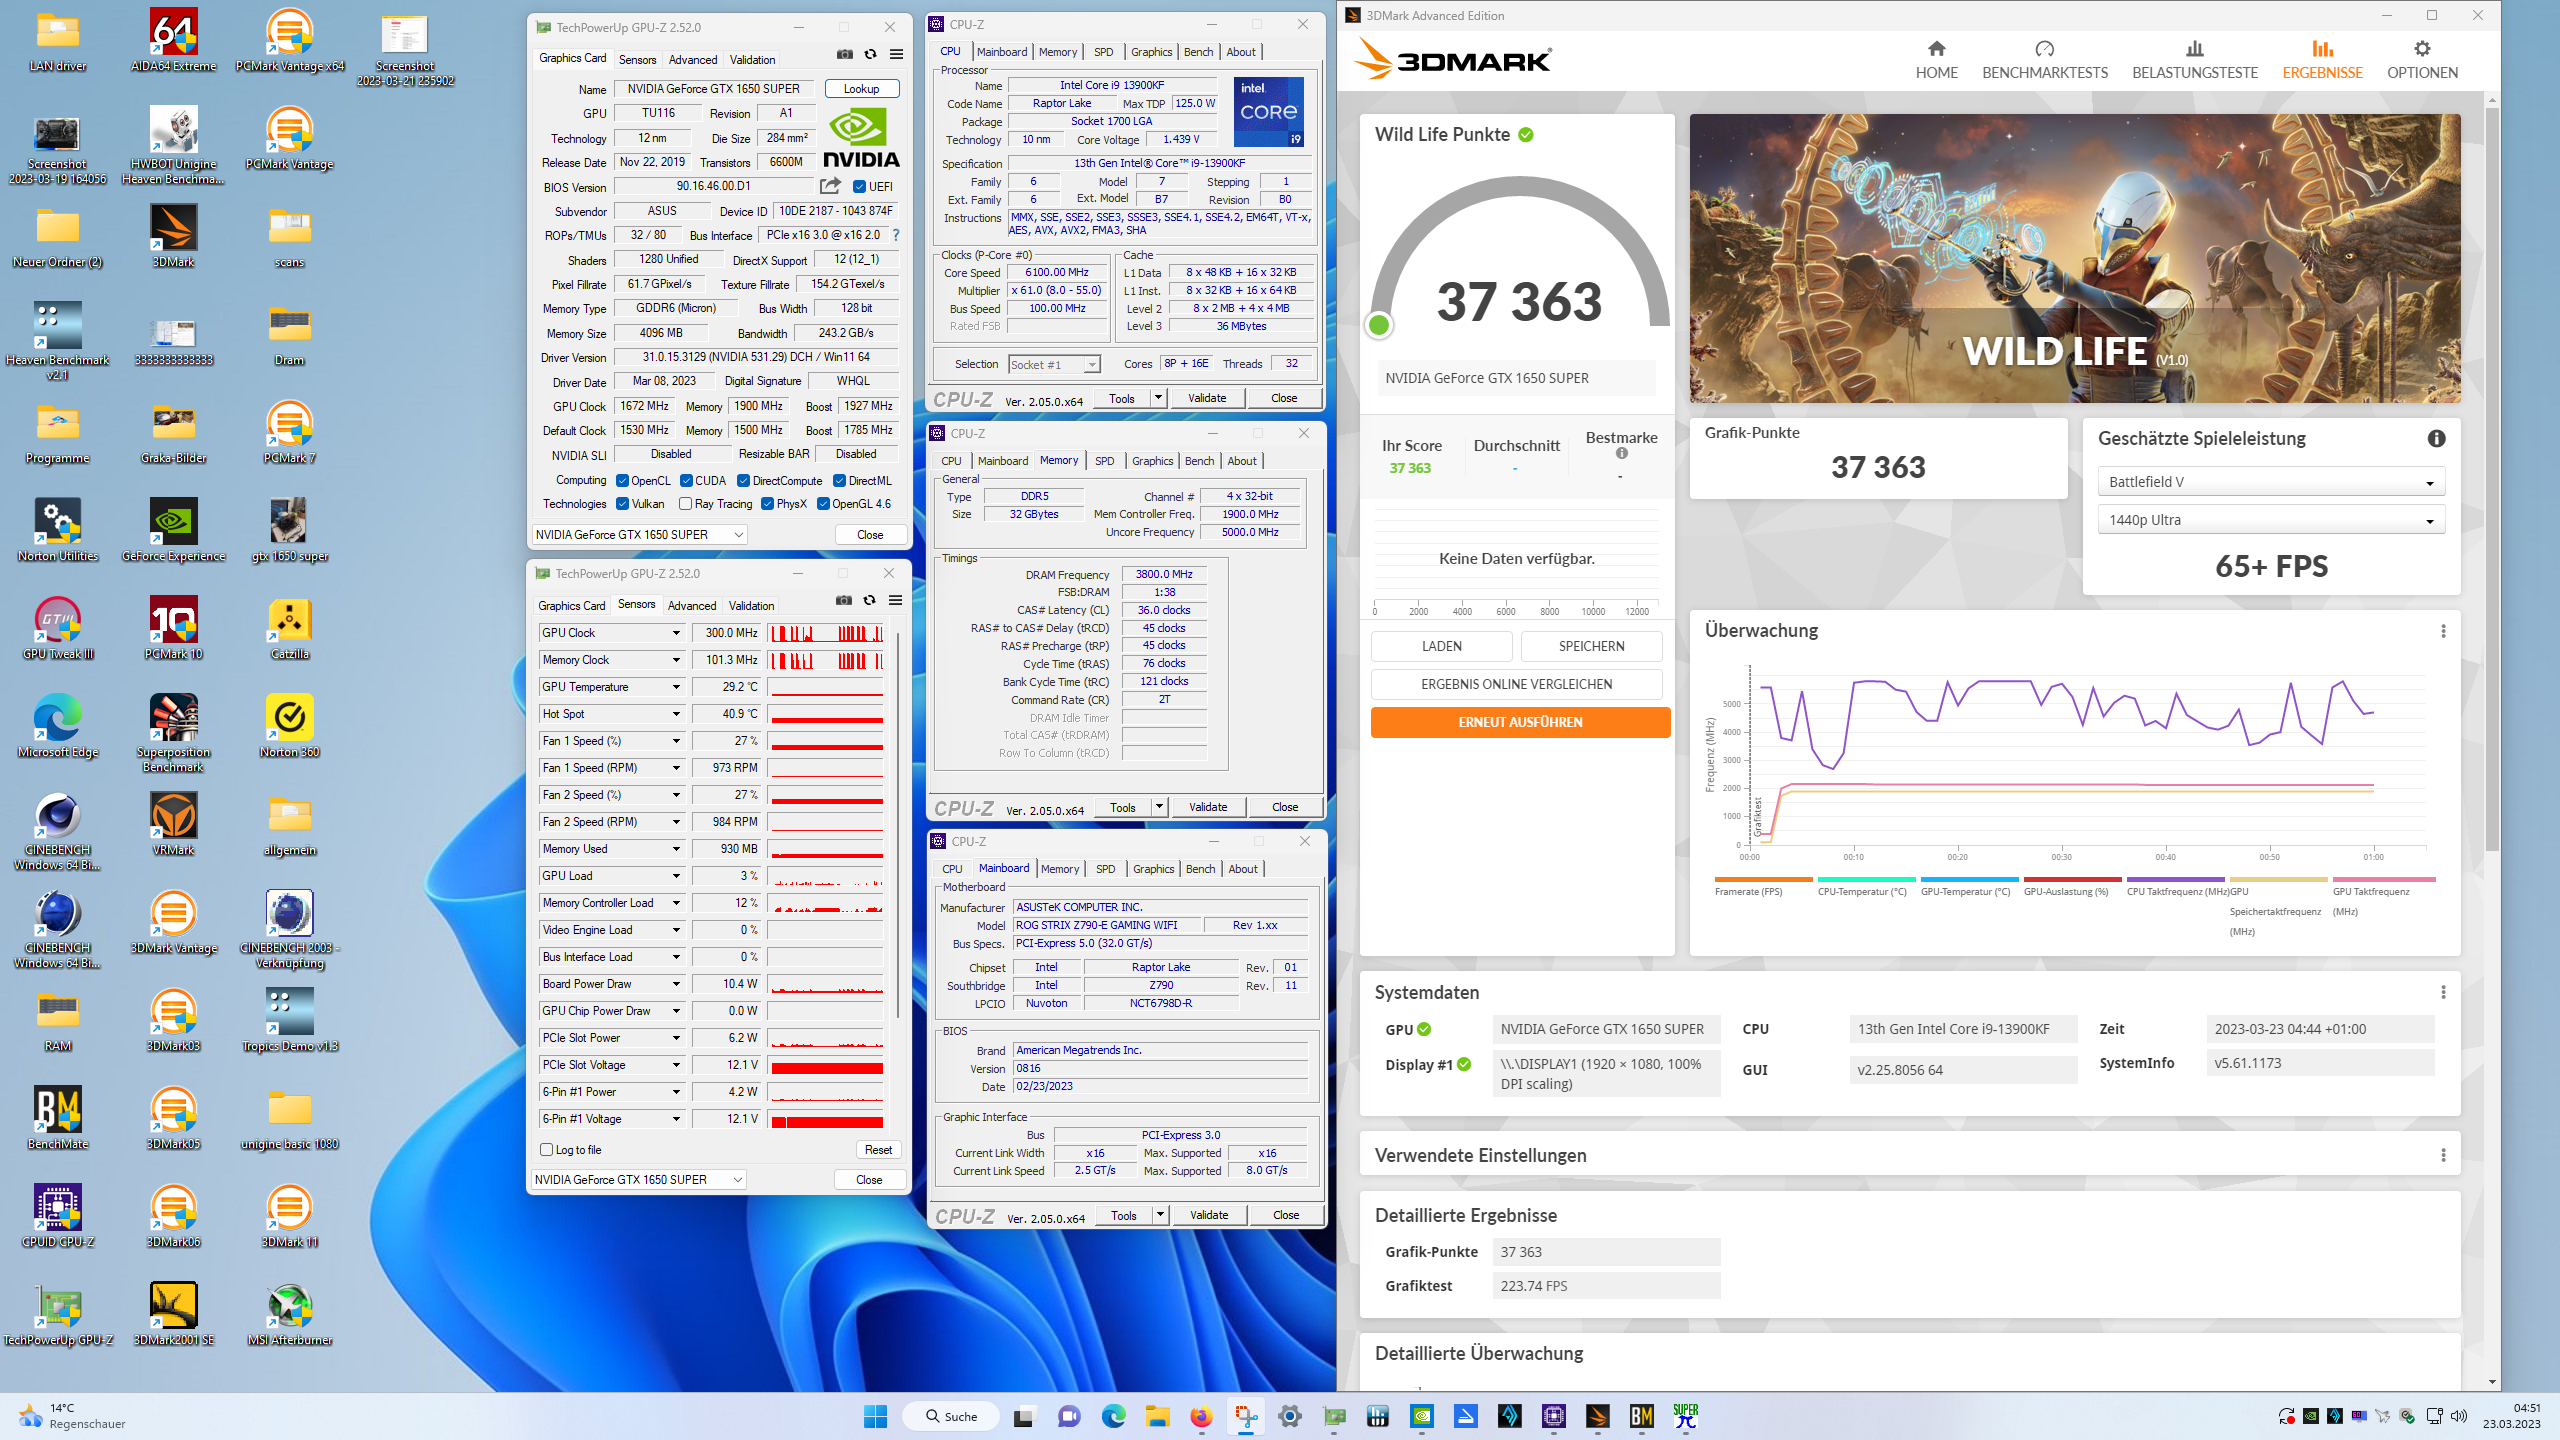Open Microsoft Edge from the taskbar
This screenshot has width=2560, height=1440.
coord(1113,1416)
